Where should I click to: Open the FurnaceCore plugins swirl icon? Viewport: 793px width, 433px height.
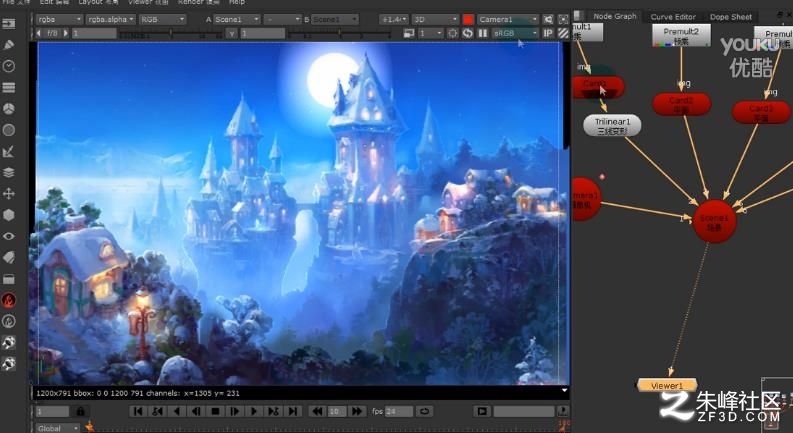(x=9, y=321)
